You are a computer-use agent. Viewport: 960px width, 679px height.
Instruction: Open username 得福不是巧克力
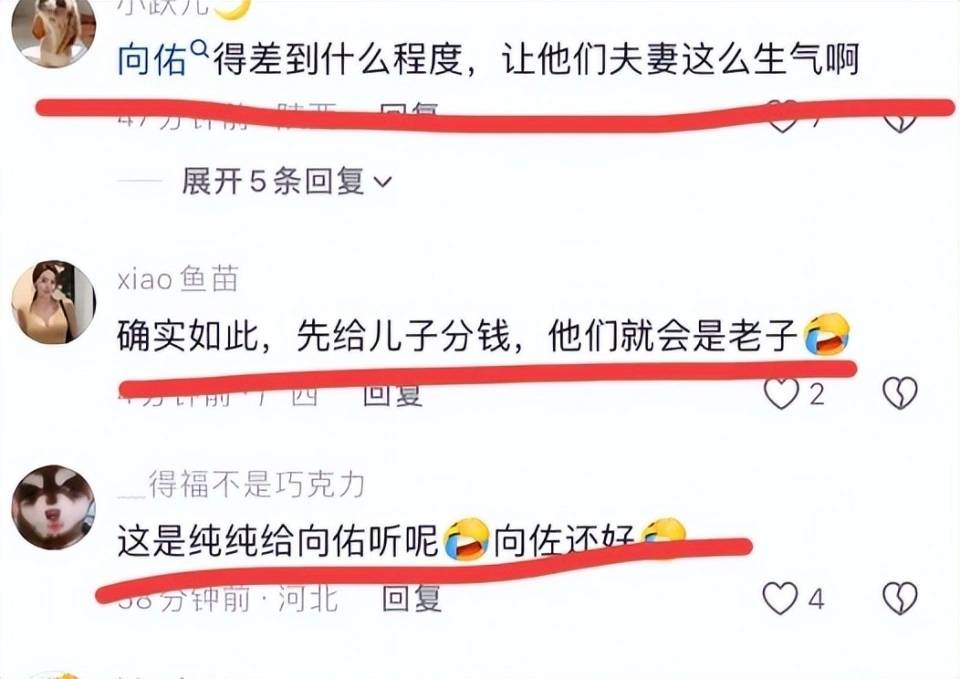click(x=241, y=484)
